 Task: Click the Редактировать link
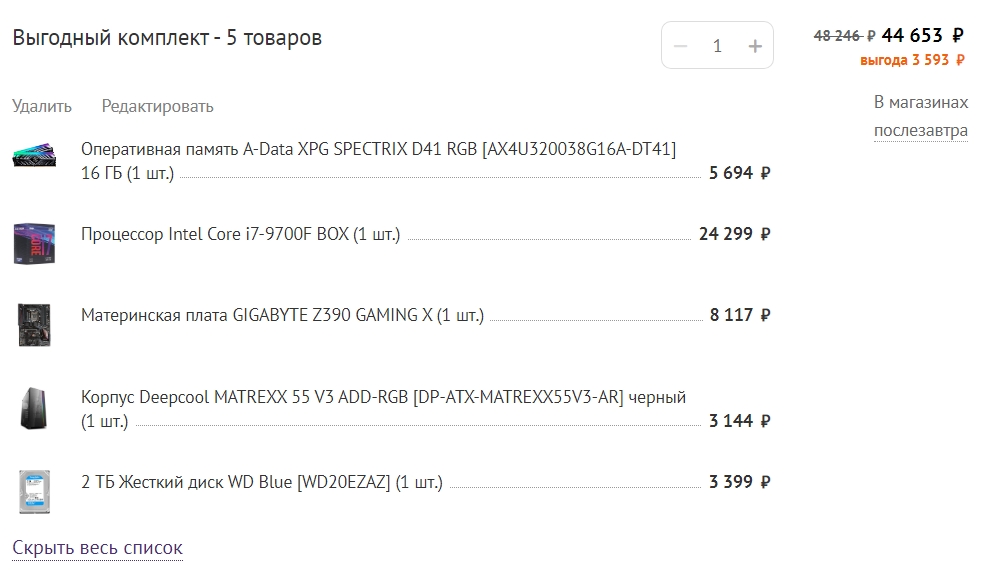pos(158,106)
